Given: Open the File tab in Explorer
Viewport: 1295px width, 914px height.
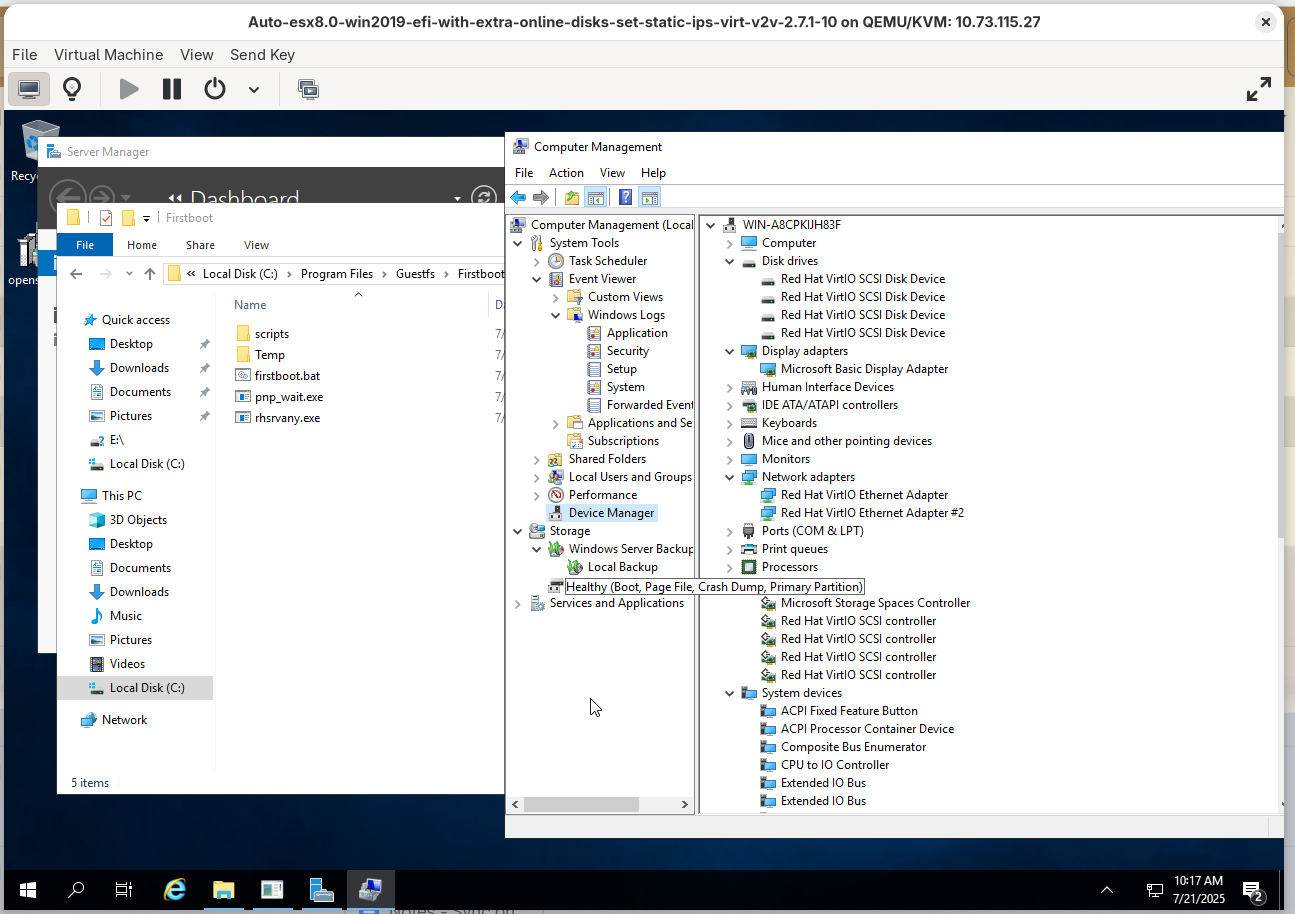Looking at the screenshot, I should pos(85,245).
